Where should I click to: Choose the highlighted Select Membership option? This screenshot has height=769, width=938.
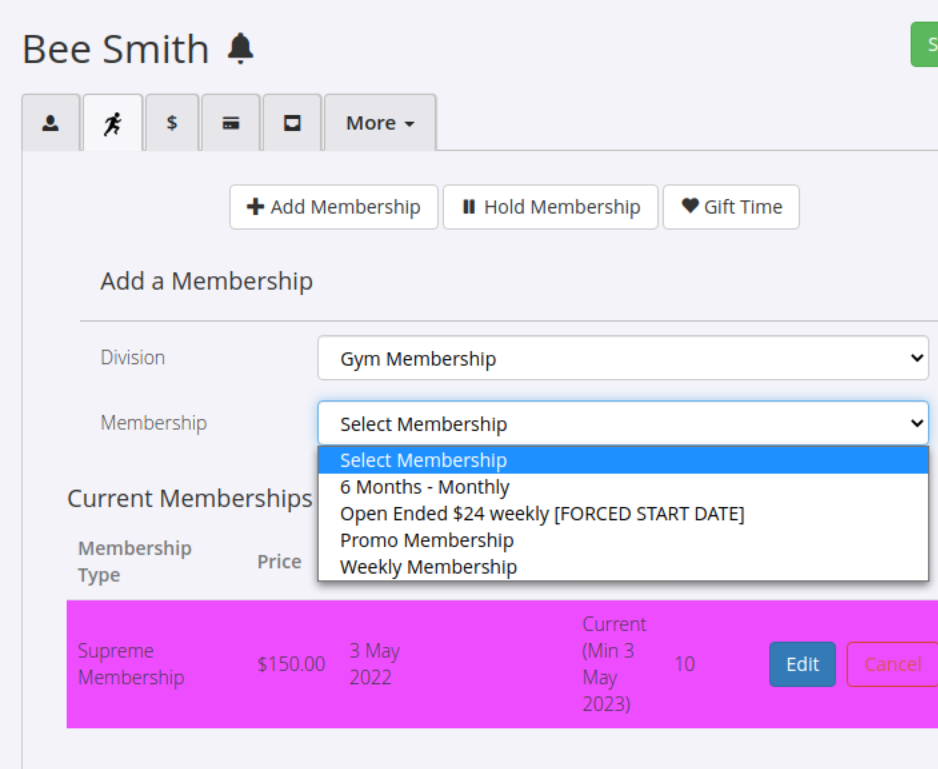pos(622,460)
